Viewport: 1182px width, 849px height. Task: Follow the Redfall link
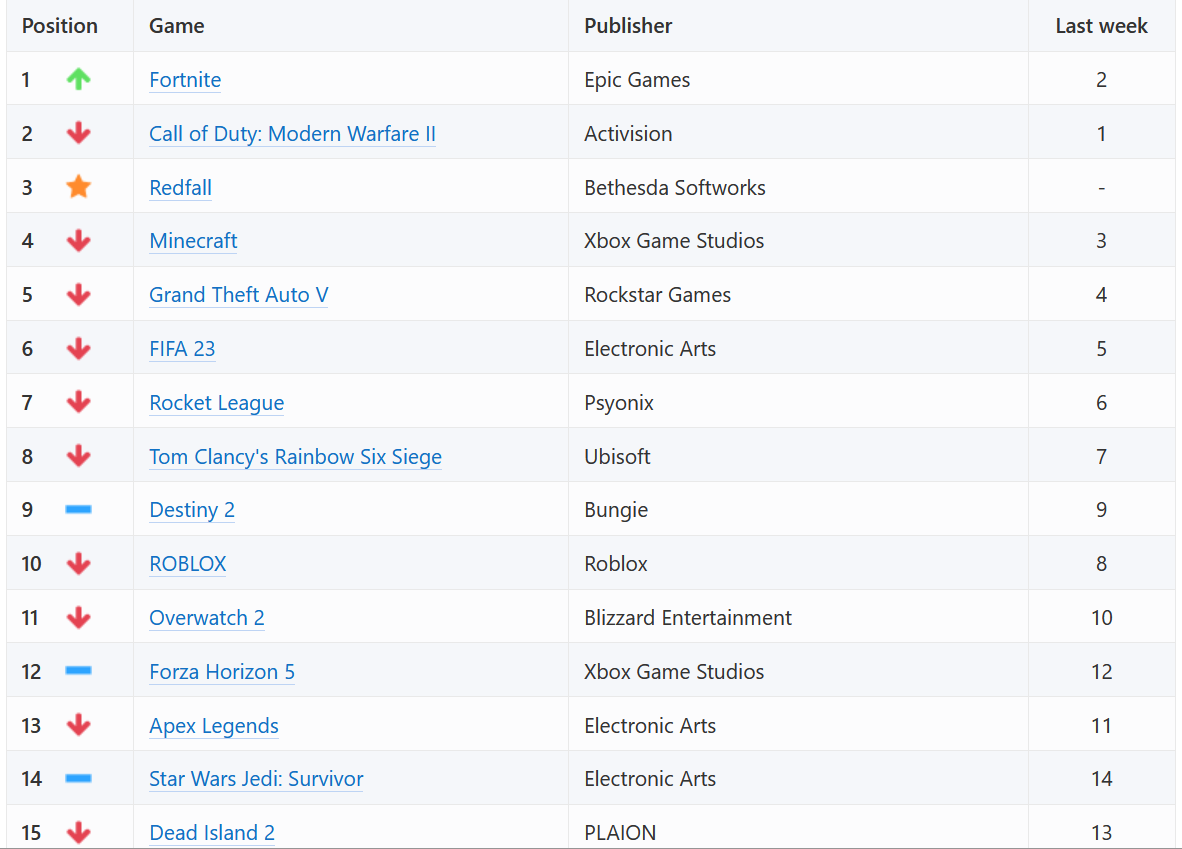[x=180, y=188]
